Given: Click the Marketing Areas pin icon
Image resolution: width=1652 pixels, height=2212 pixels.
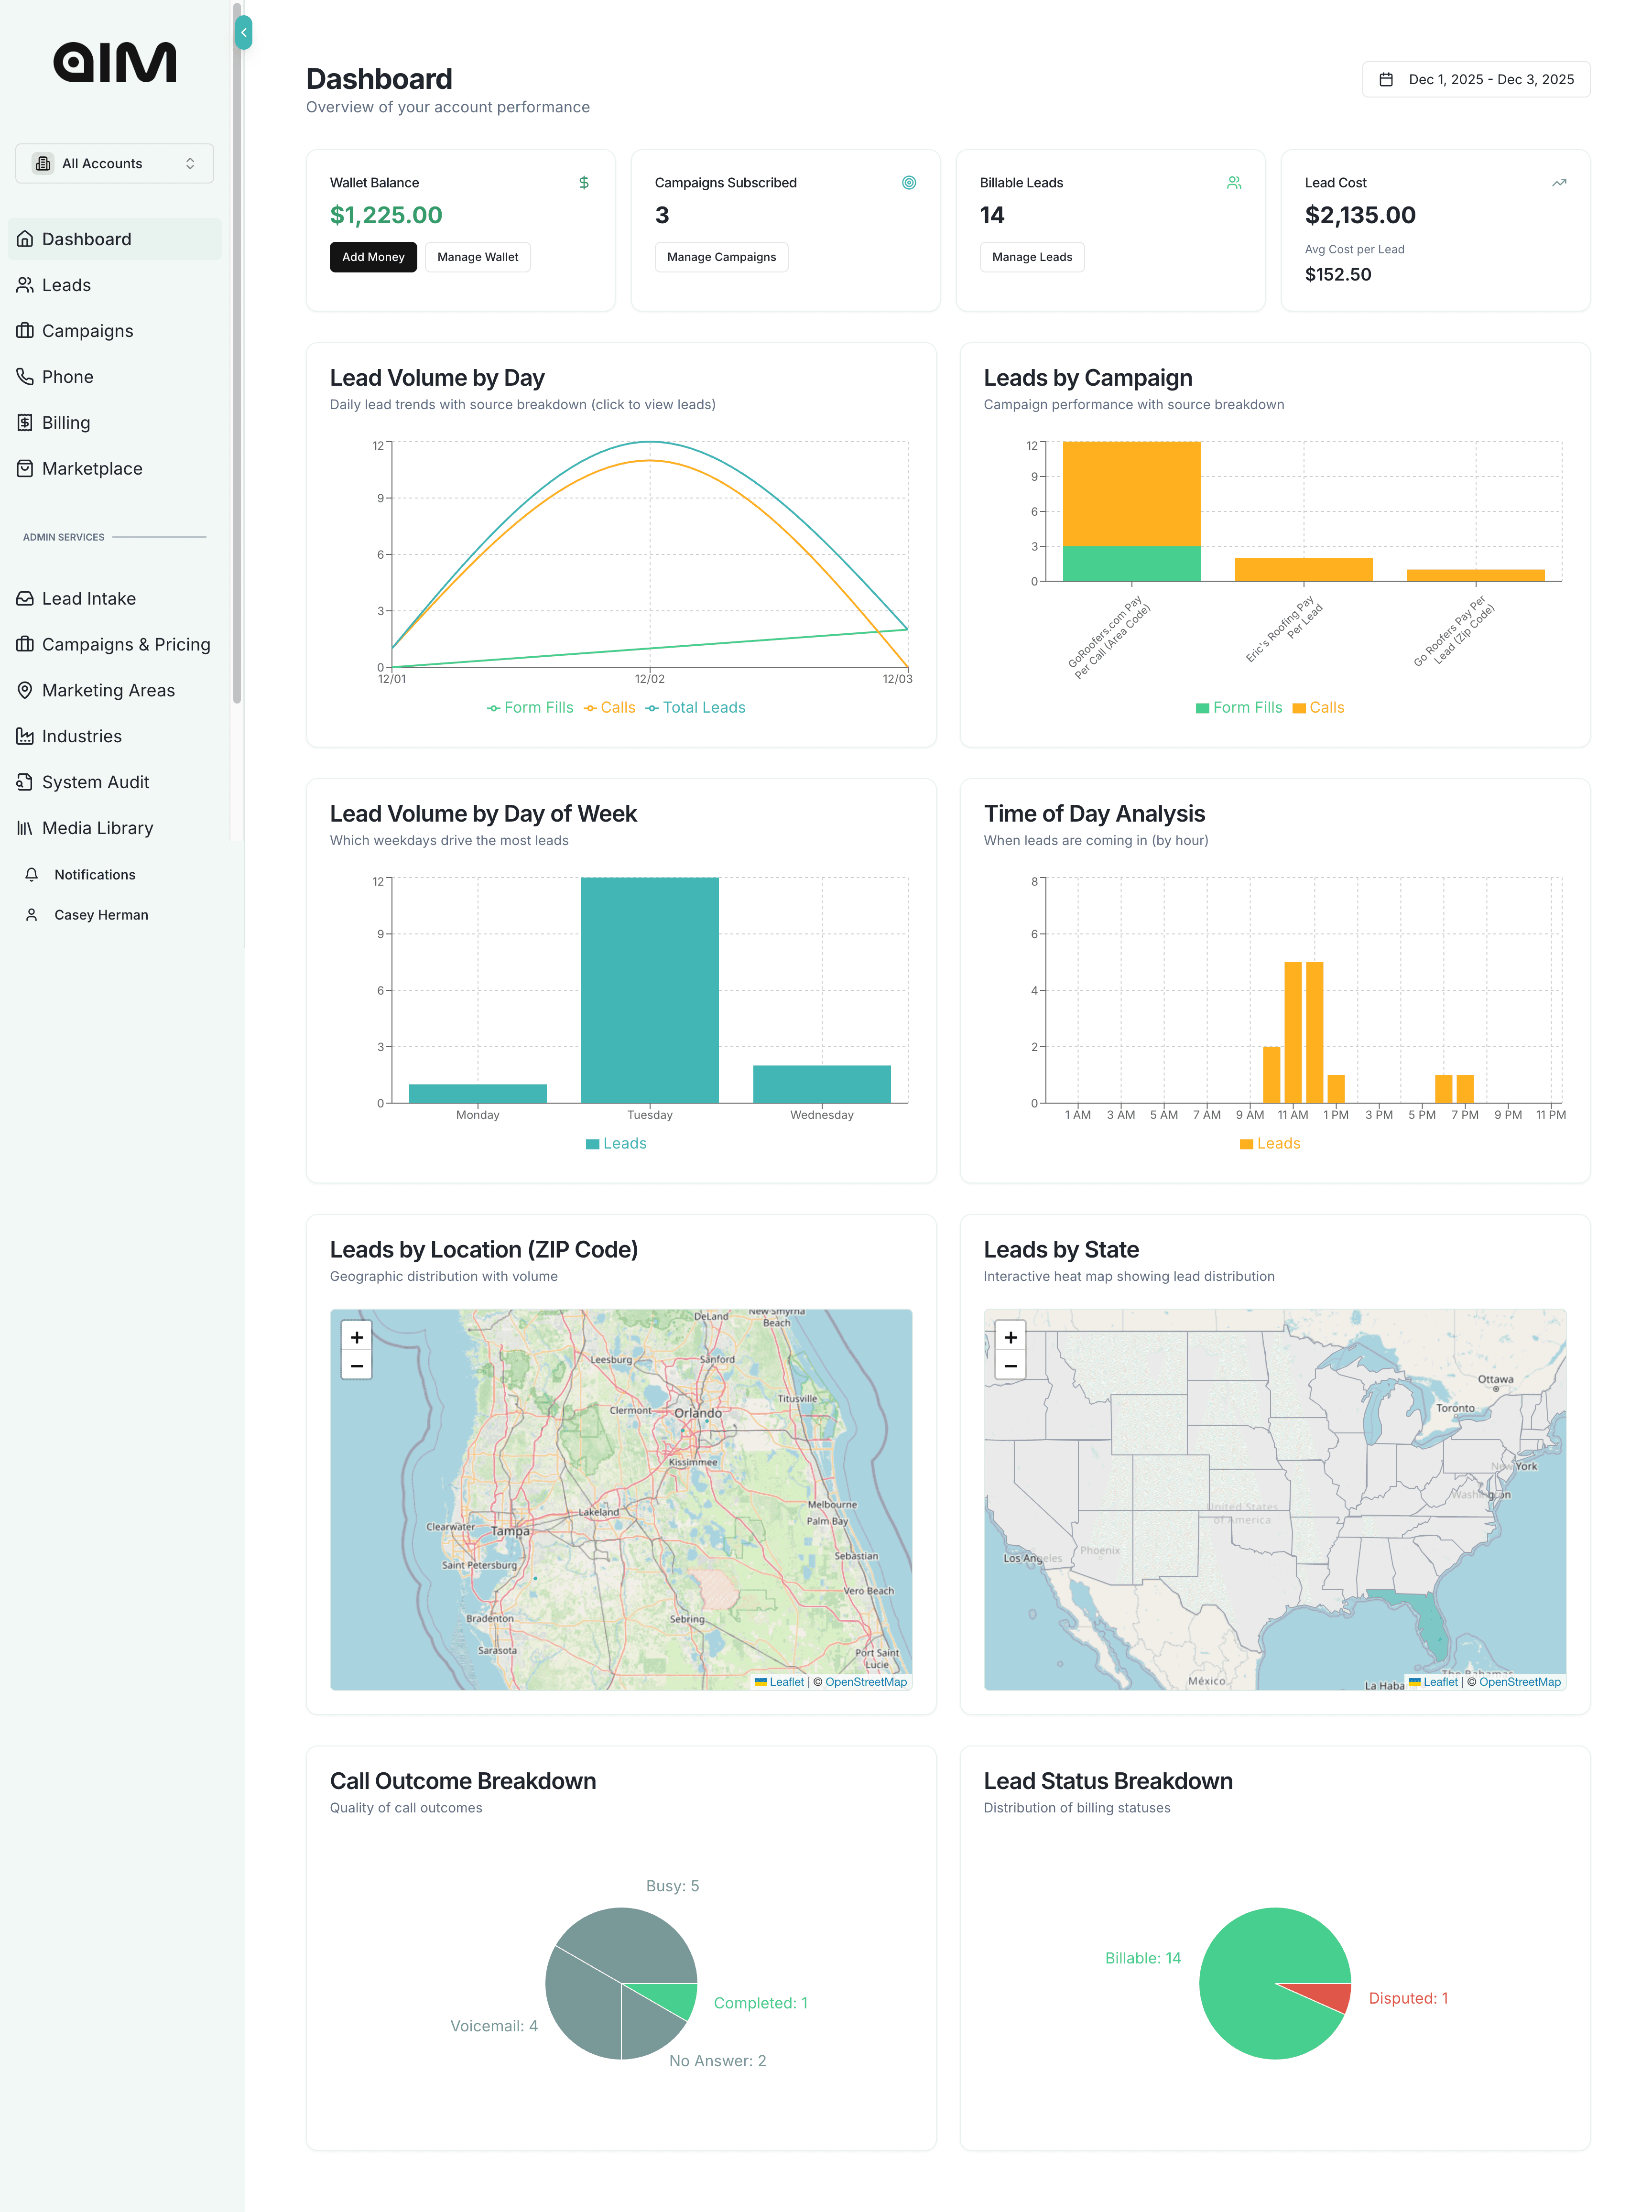Looking at the screenshot, I should 25,690.
